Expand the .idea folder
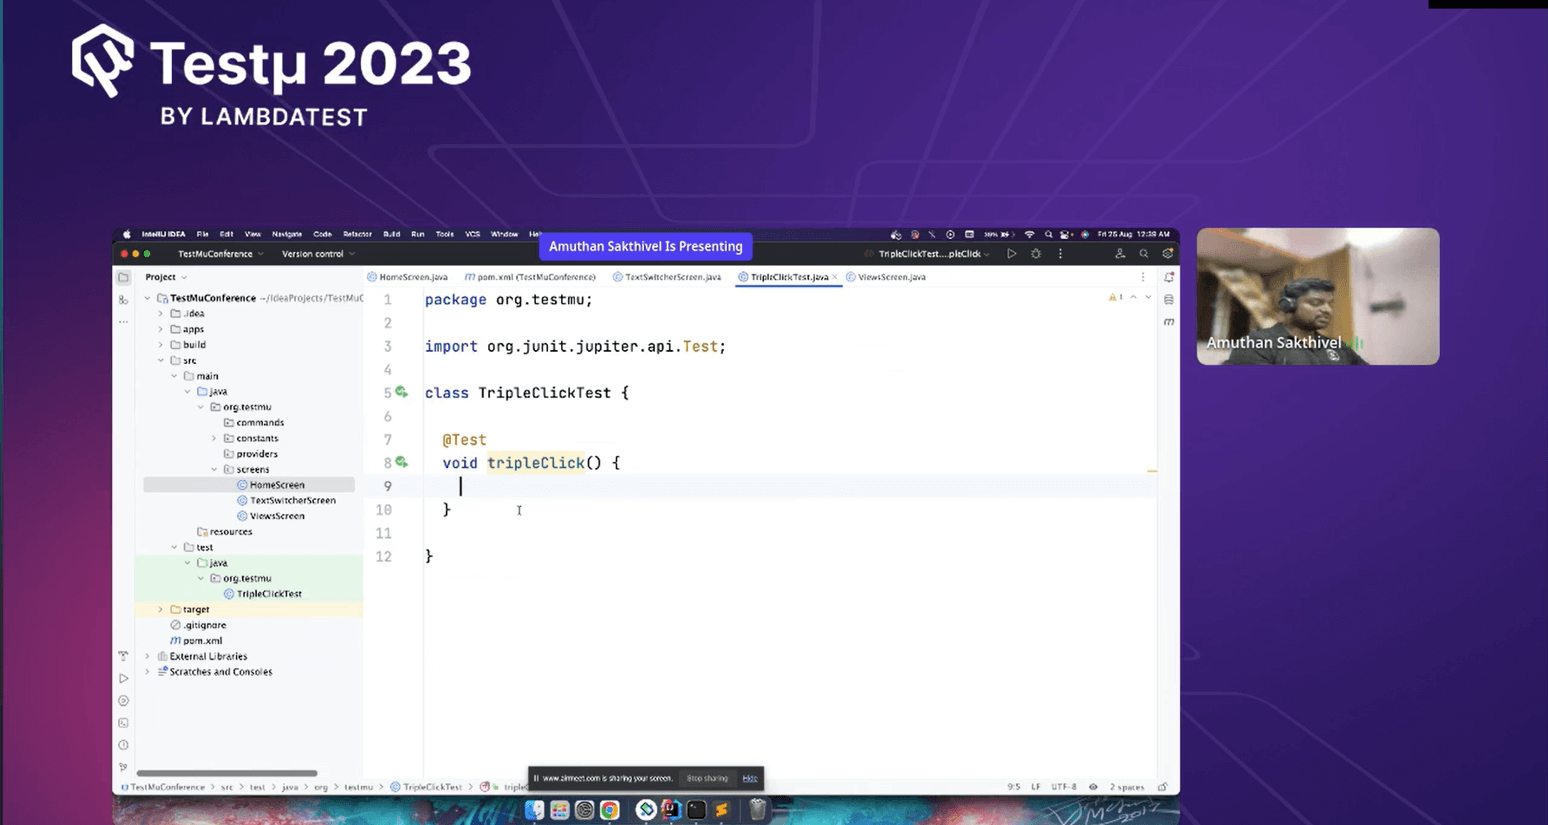 [160, 313]
